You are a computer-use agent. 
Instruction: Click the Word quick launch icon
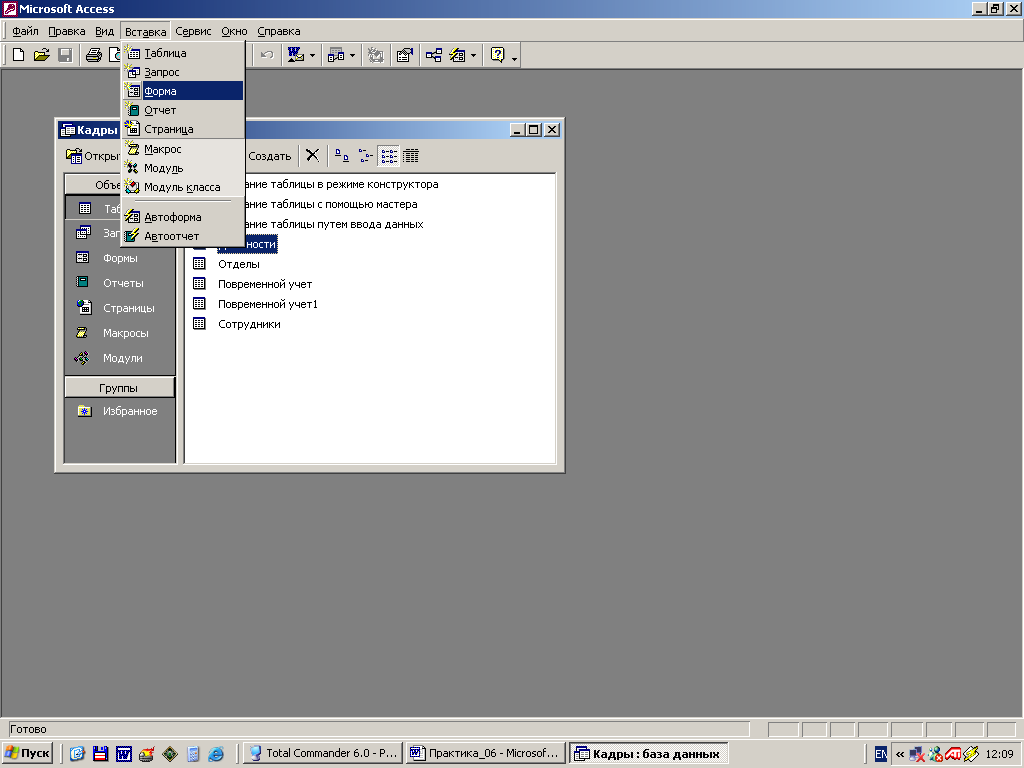[x=123, y=754]
